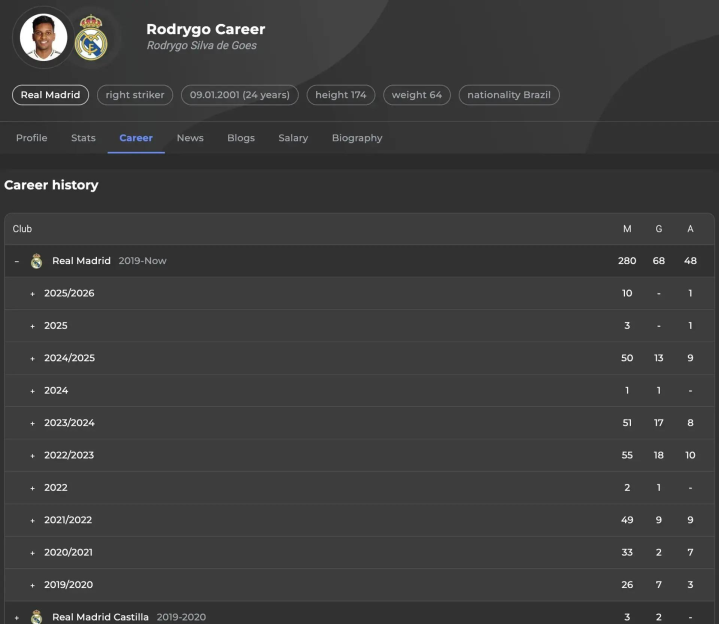
Task: Click the Career history heading
Action: click(51, 185)
